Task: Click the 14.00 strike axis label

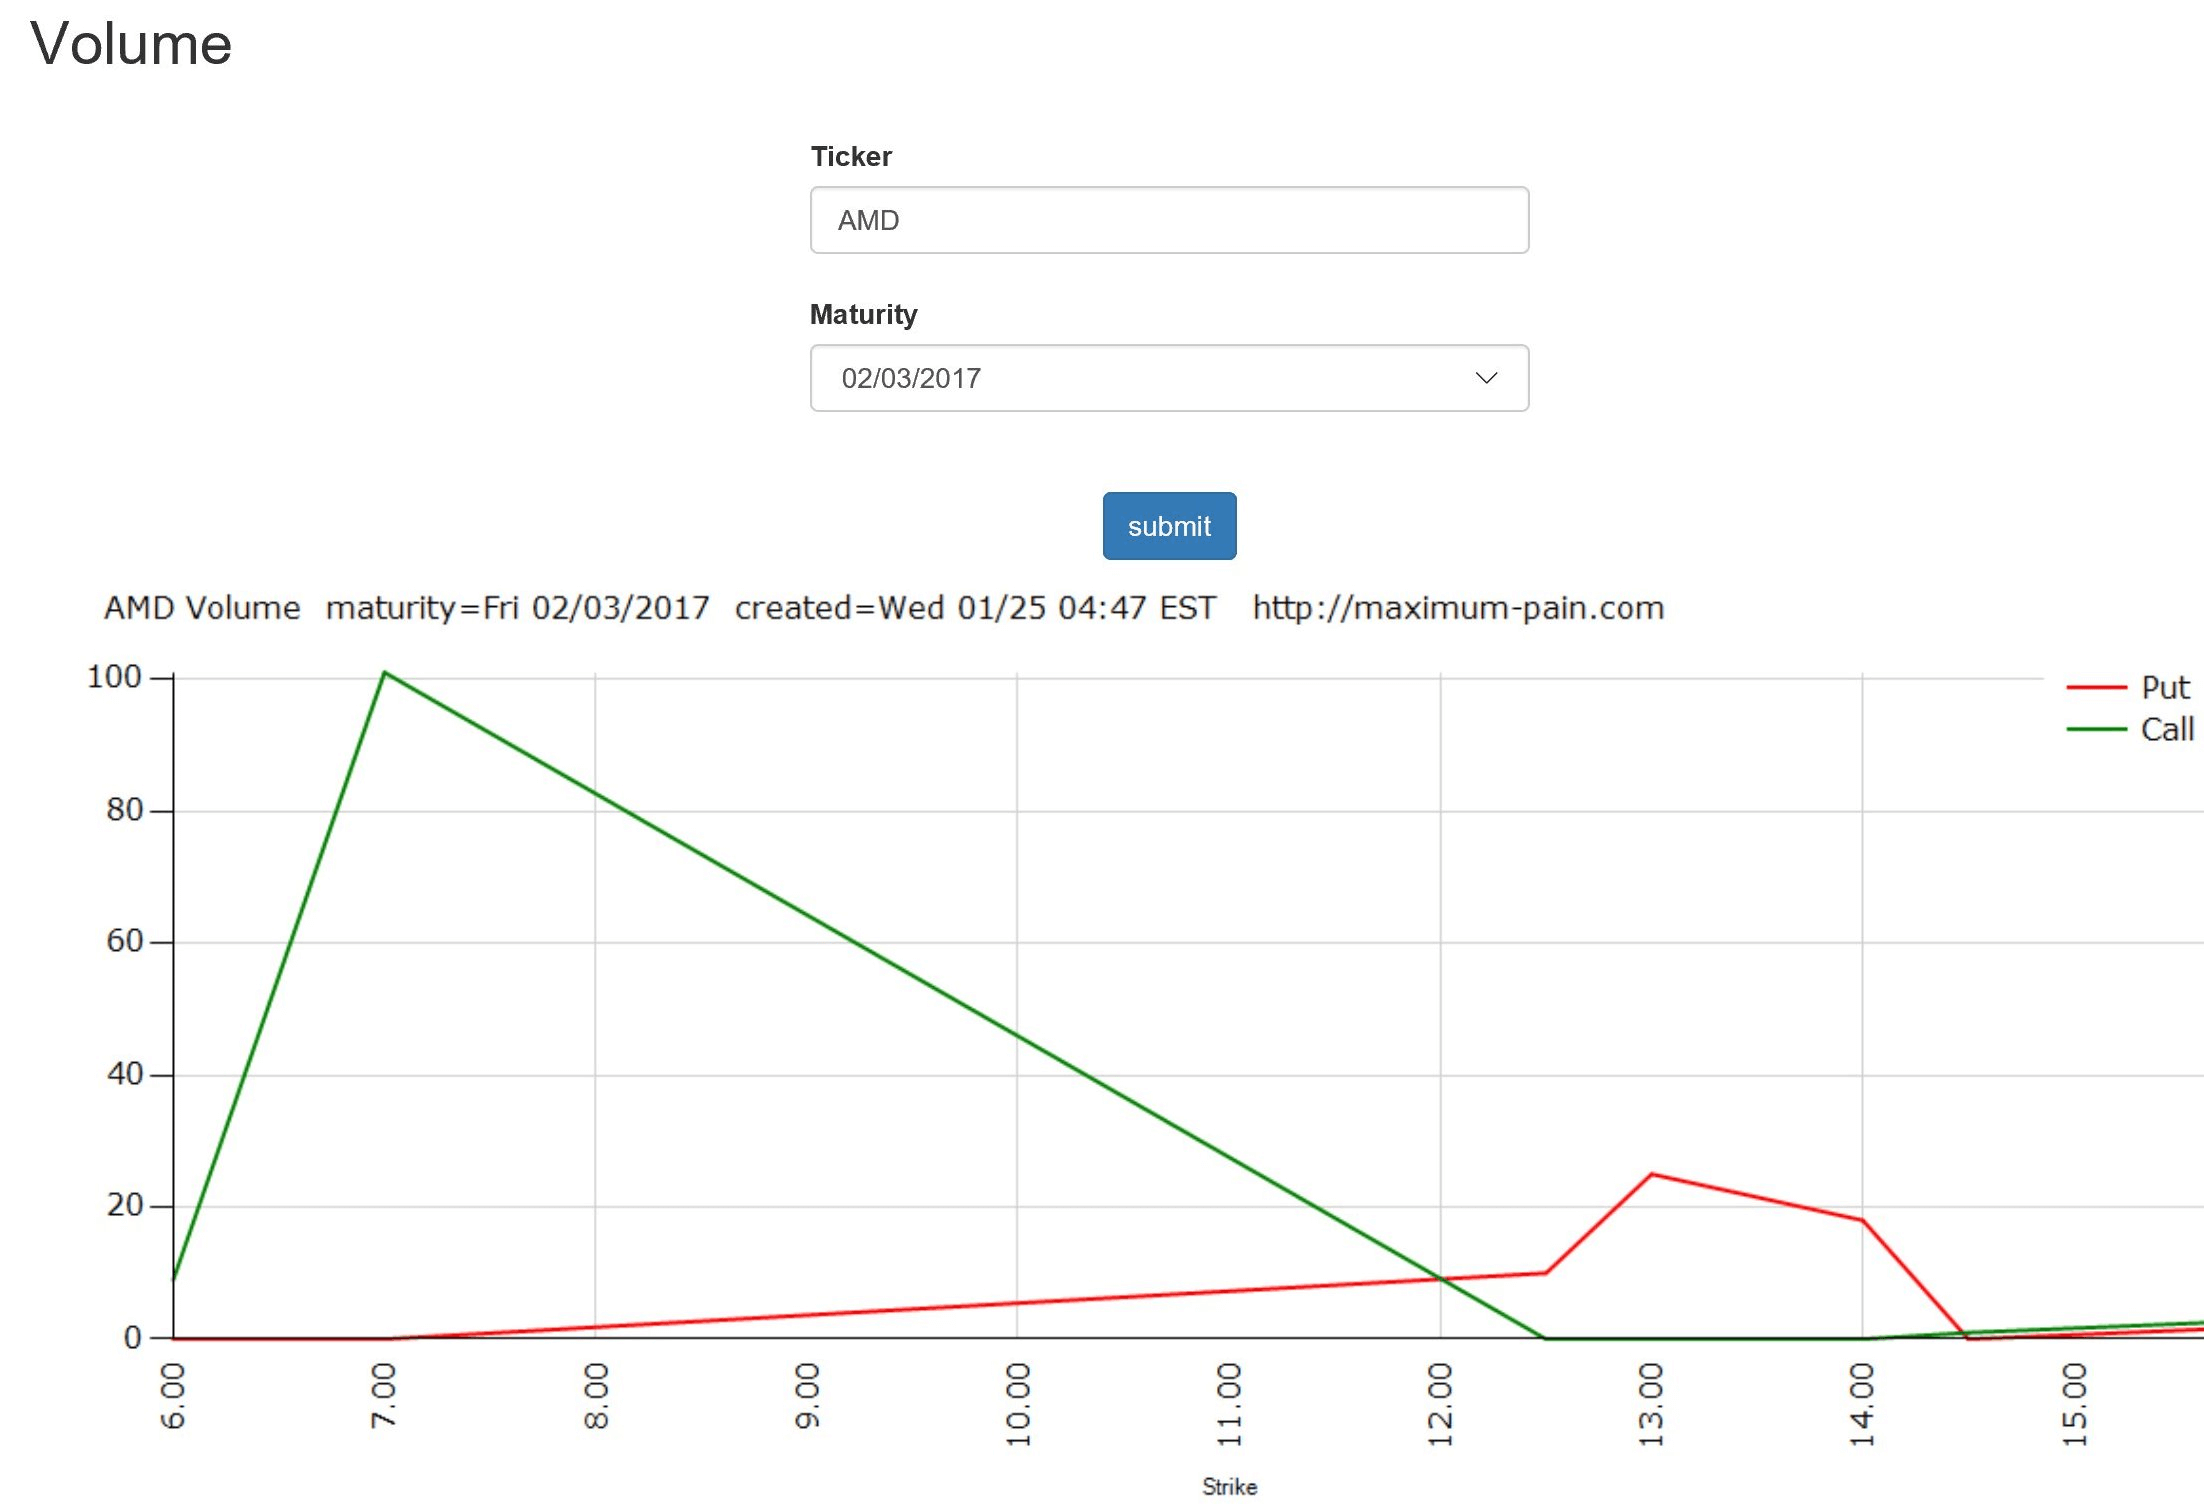Action: point(1861,1403)
